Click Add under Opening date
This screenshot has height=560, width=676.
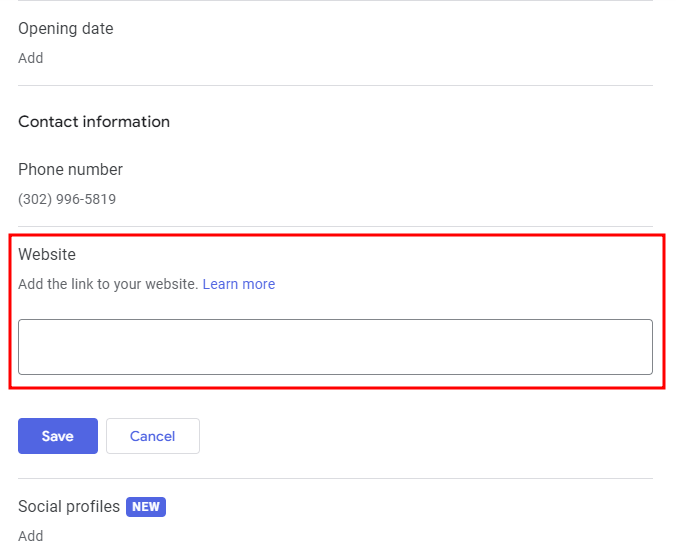[31, 58]
